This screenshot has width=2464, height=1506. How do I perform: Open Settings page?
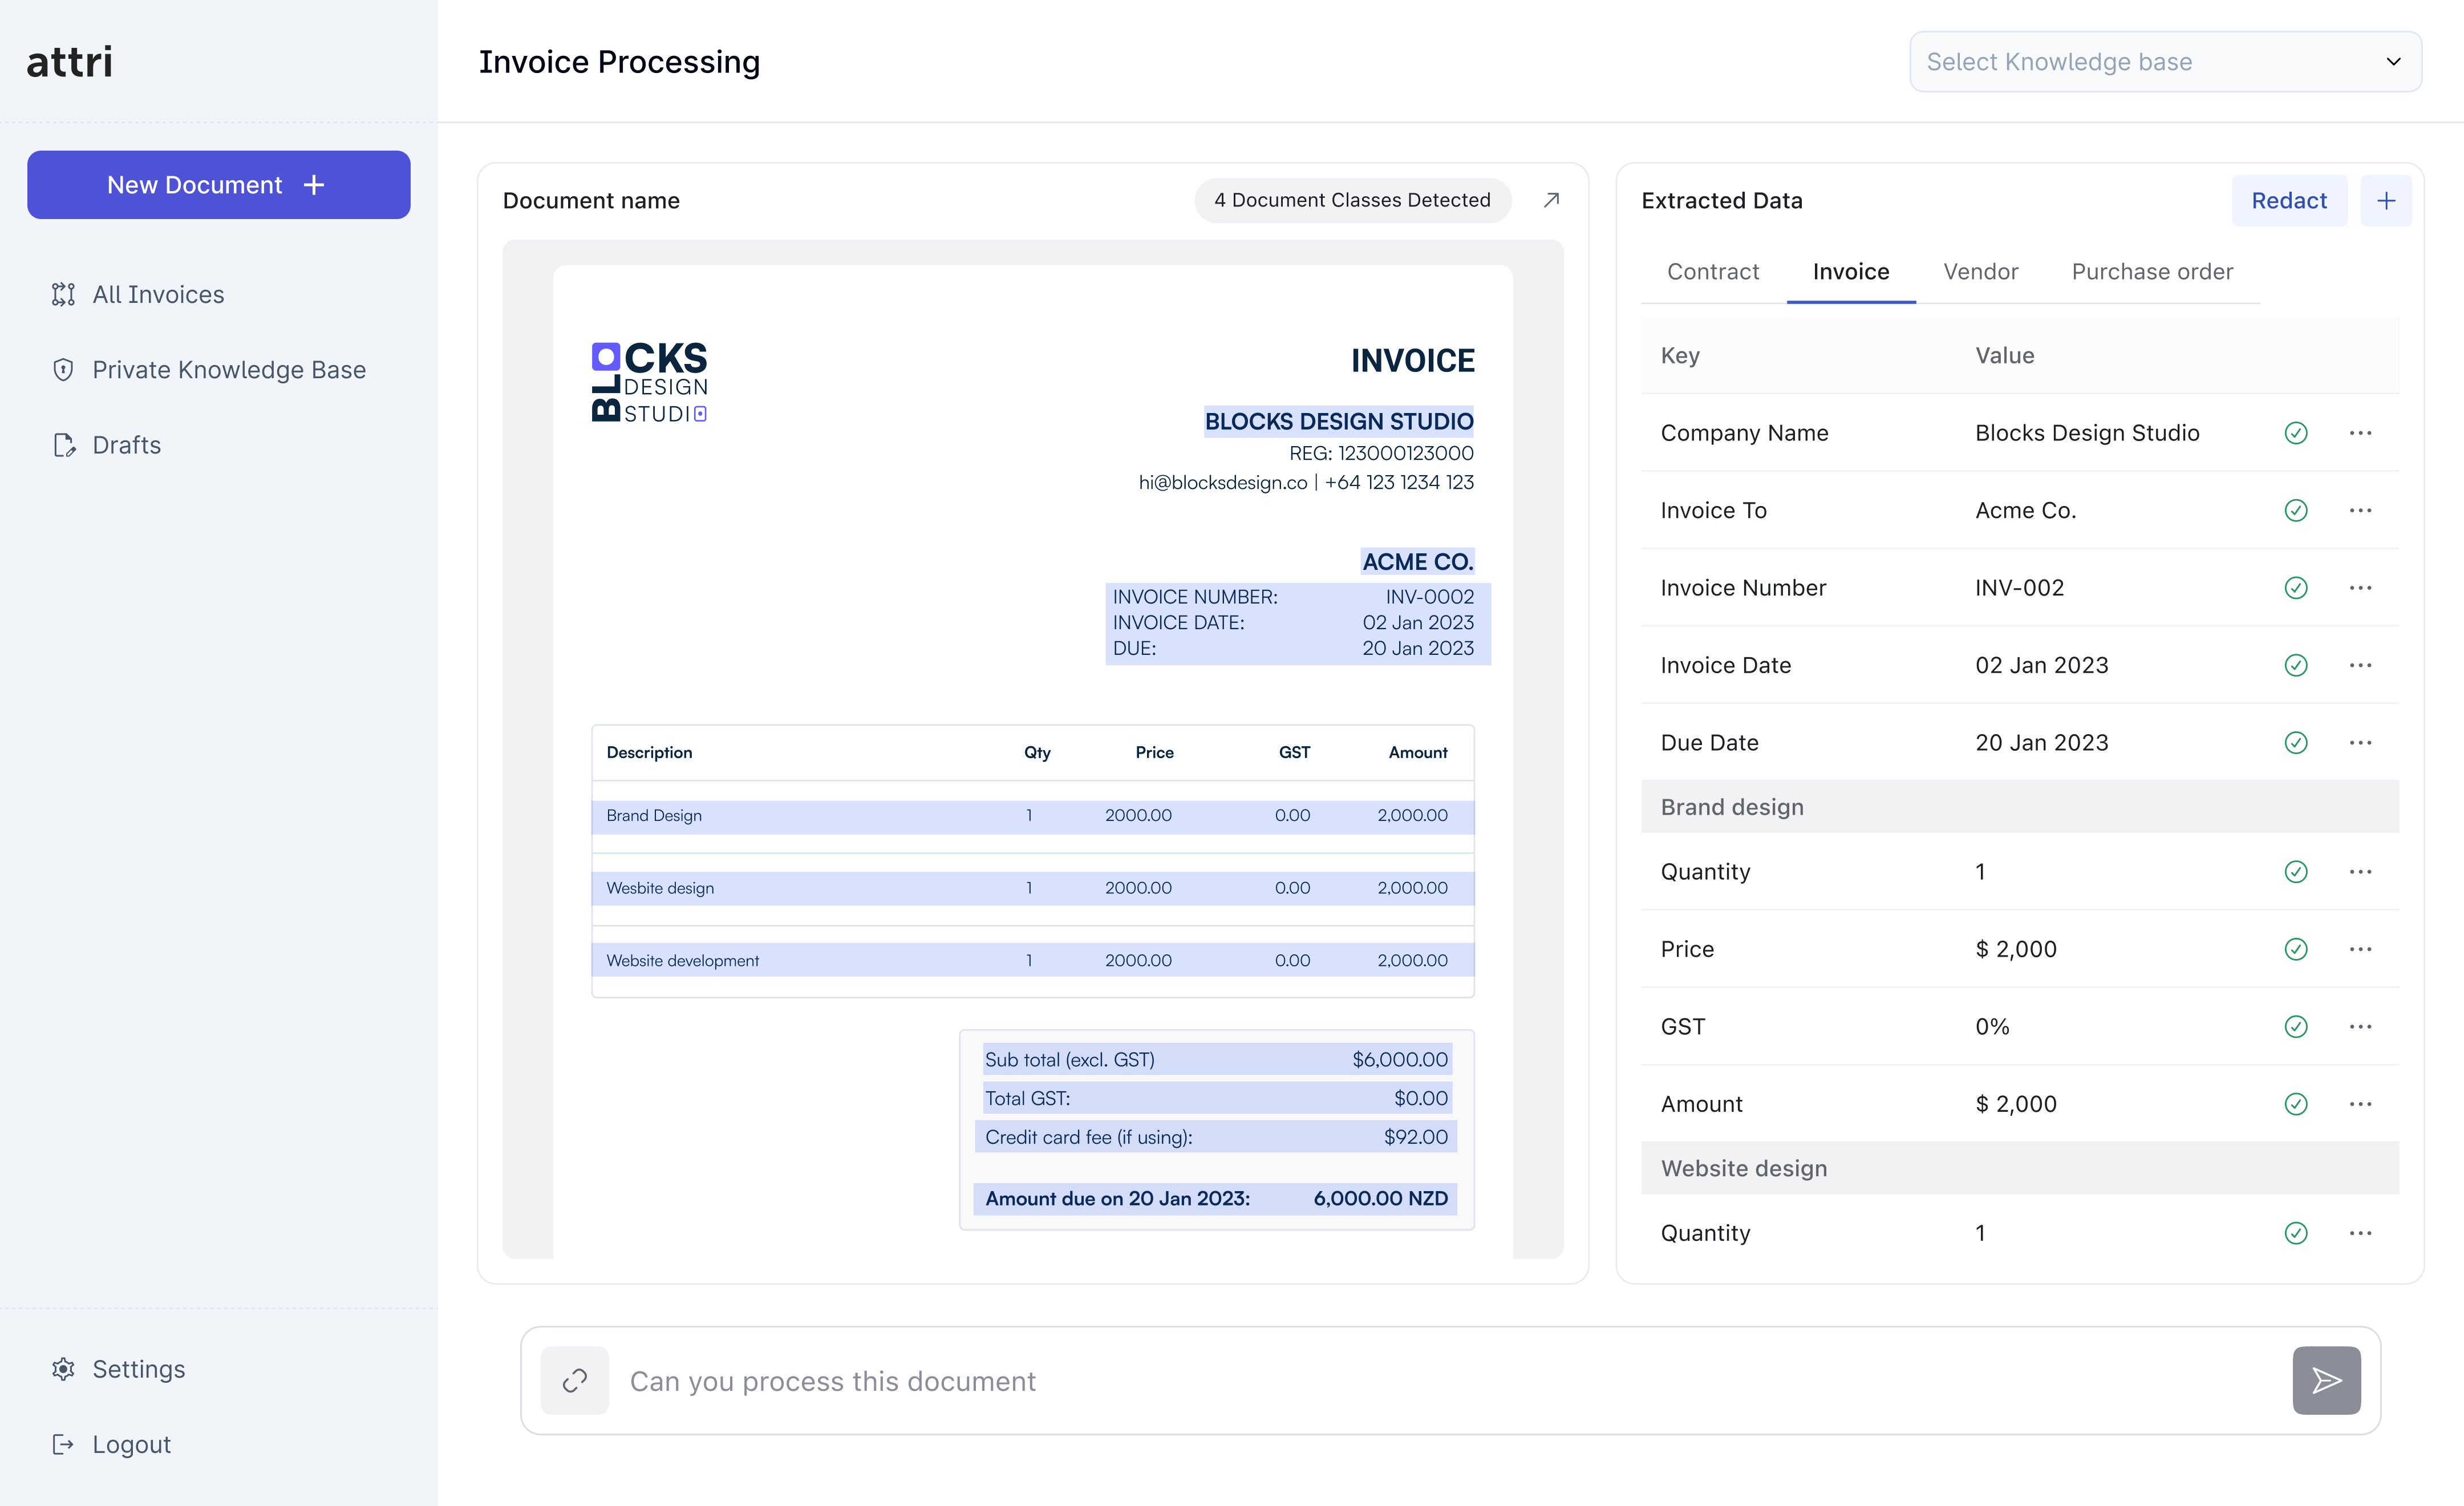pyautogui.click(x=118, y=1369)
